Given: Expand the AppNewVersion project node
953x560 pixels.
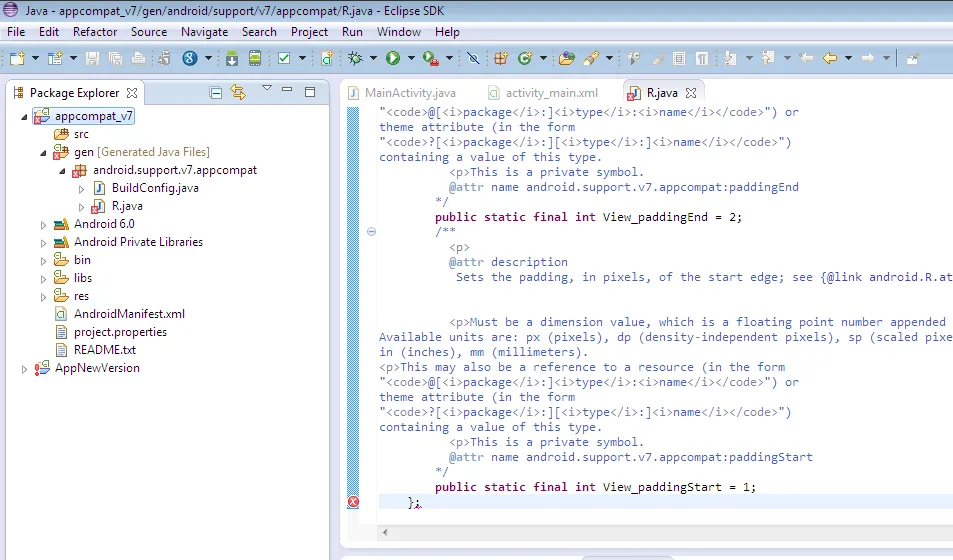Looking at the screenshot, I should tap(24, 368).
